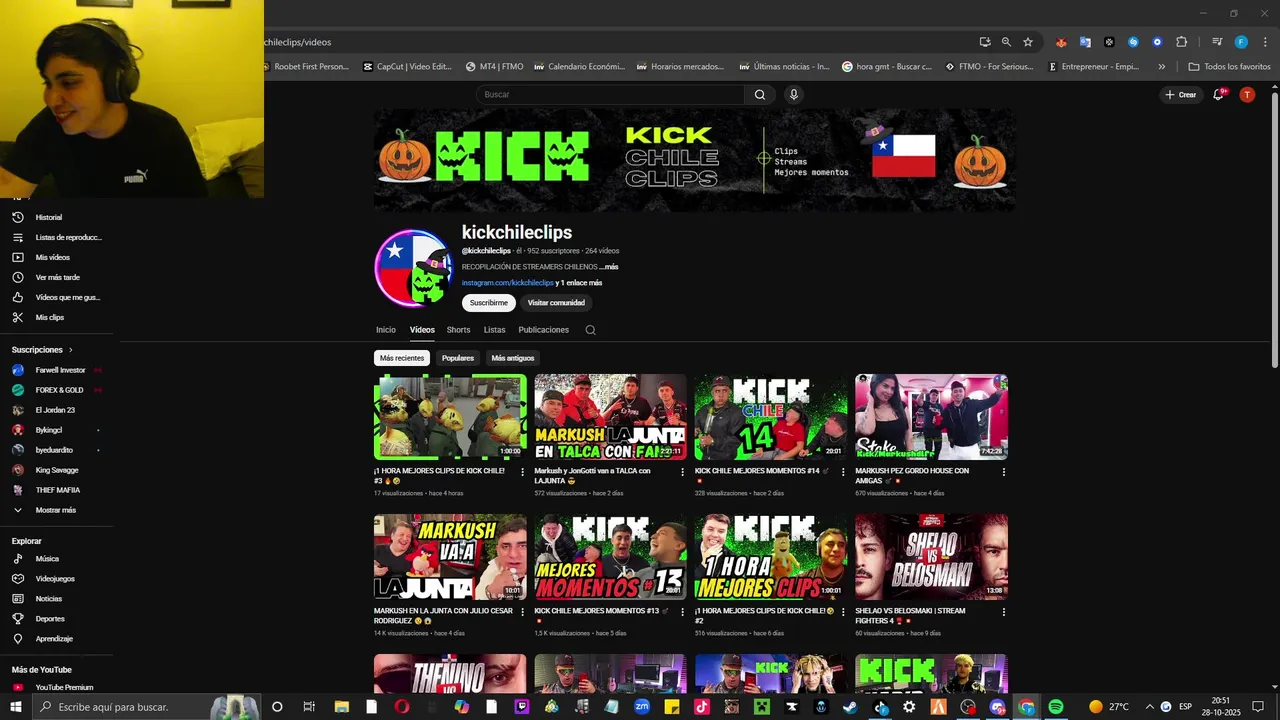The width and height of the screenshot is (1280, 720).
Task: Open Chrome profile avatar F
Action: (1241, 42)
